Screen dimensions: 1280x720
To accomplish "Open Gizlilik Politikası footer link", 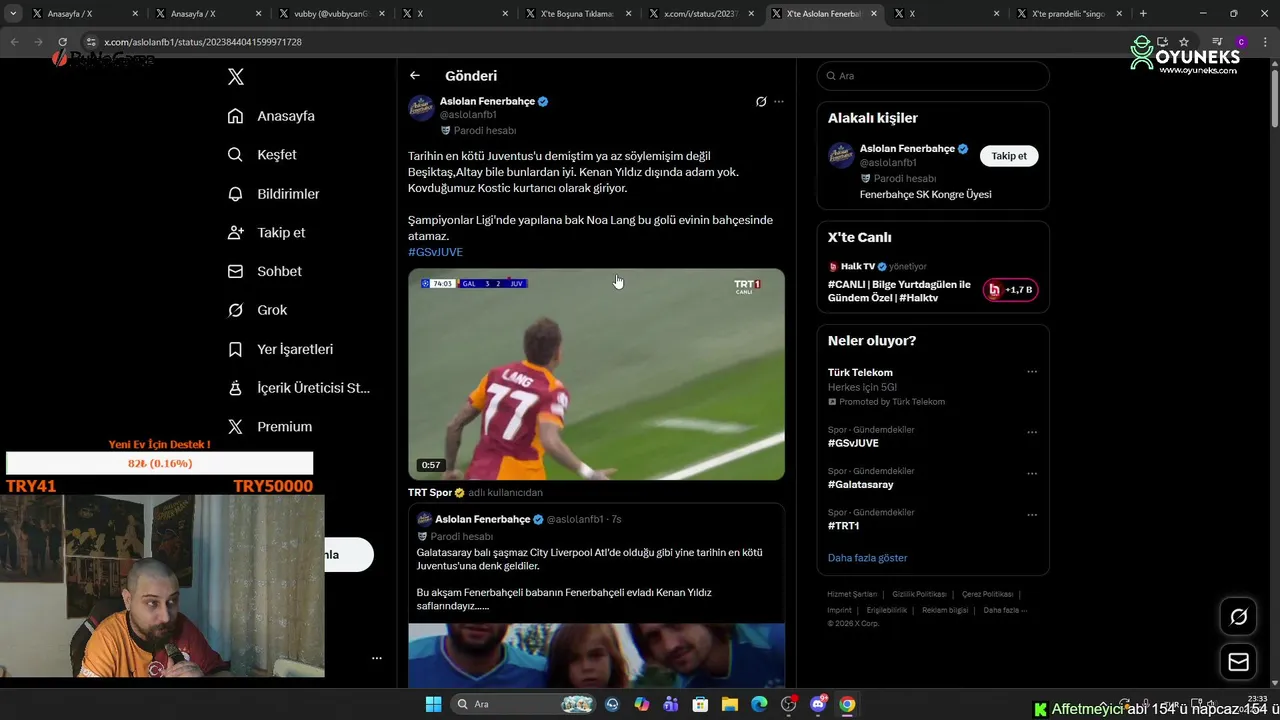I will [919, 594].
